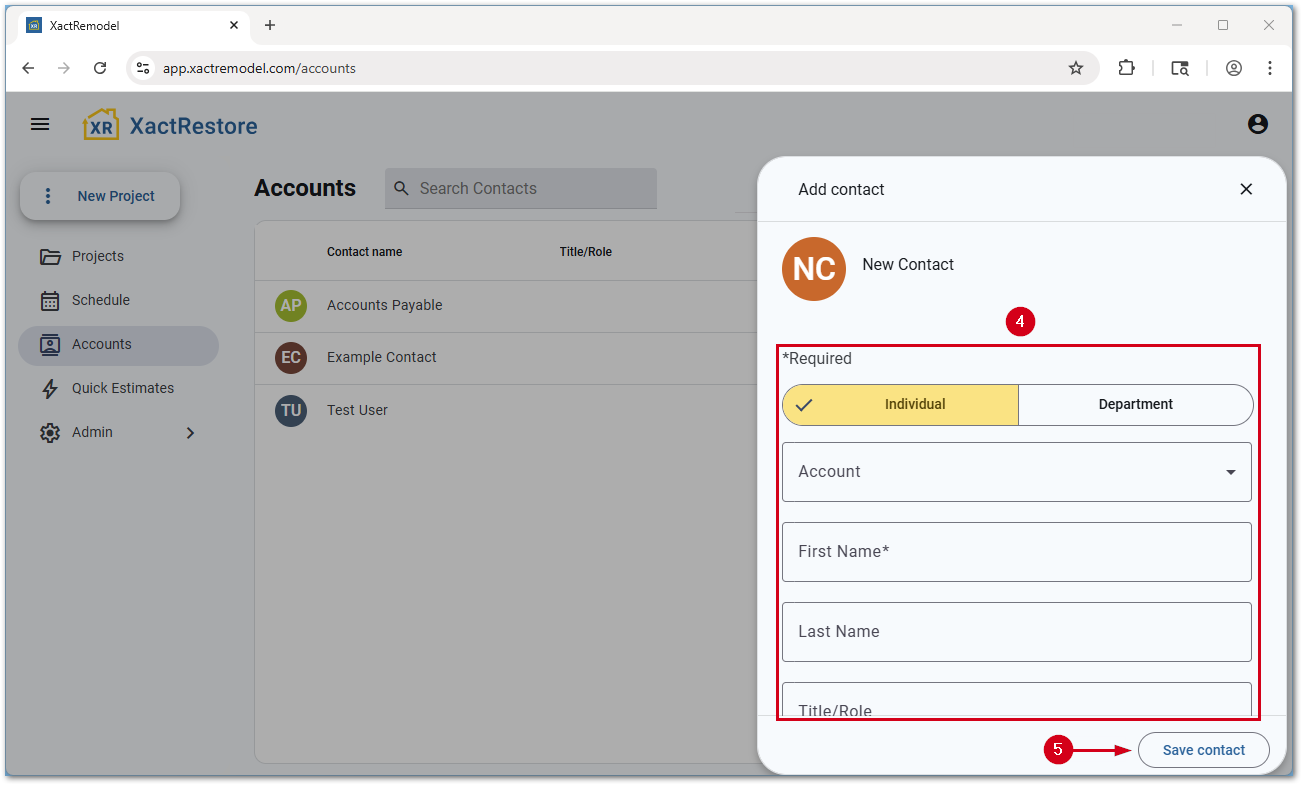Expand the Admin submenu chevron
1302x785 pixels.
pyautogui.click(x=190, y=433)
